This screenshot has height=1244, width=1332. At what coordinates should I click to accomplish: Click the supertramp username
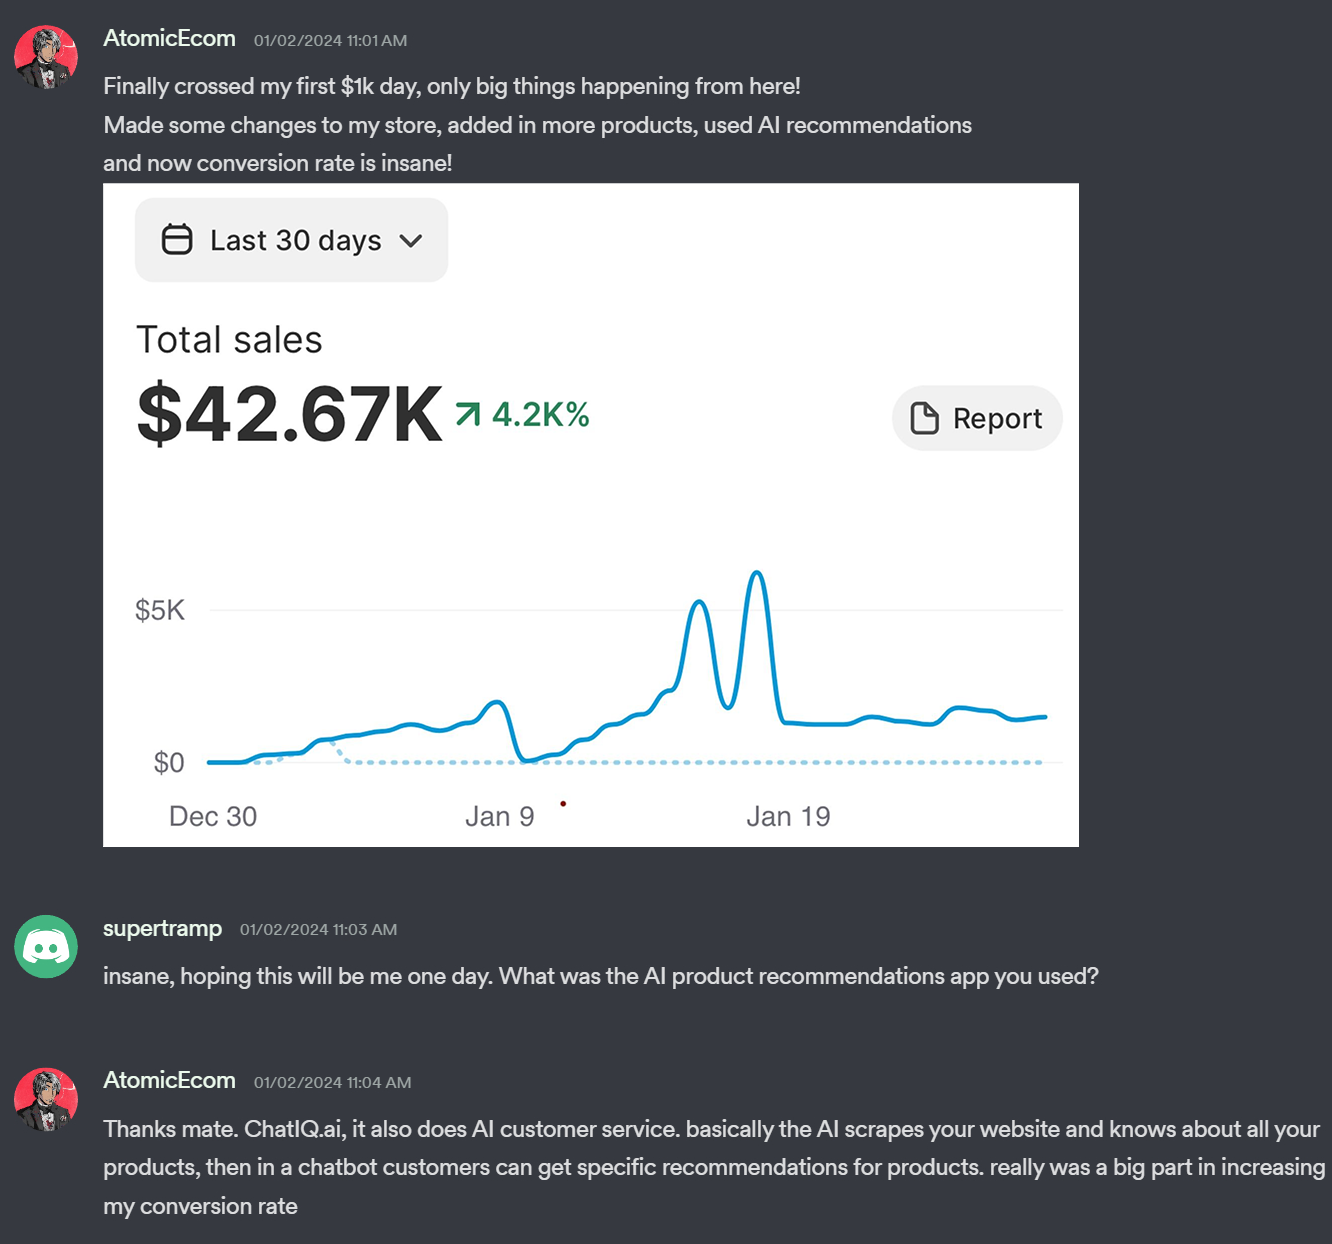tap(162, 928)
